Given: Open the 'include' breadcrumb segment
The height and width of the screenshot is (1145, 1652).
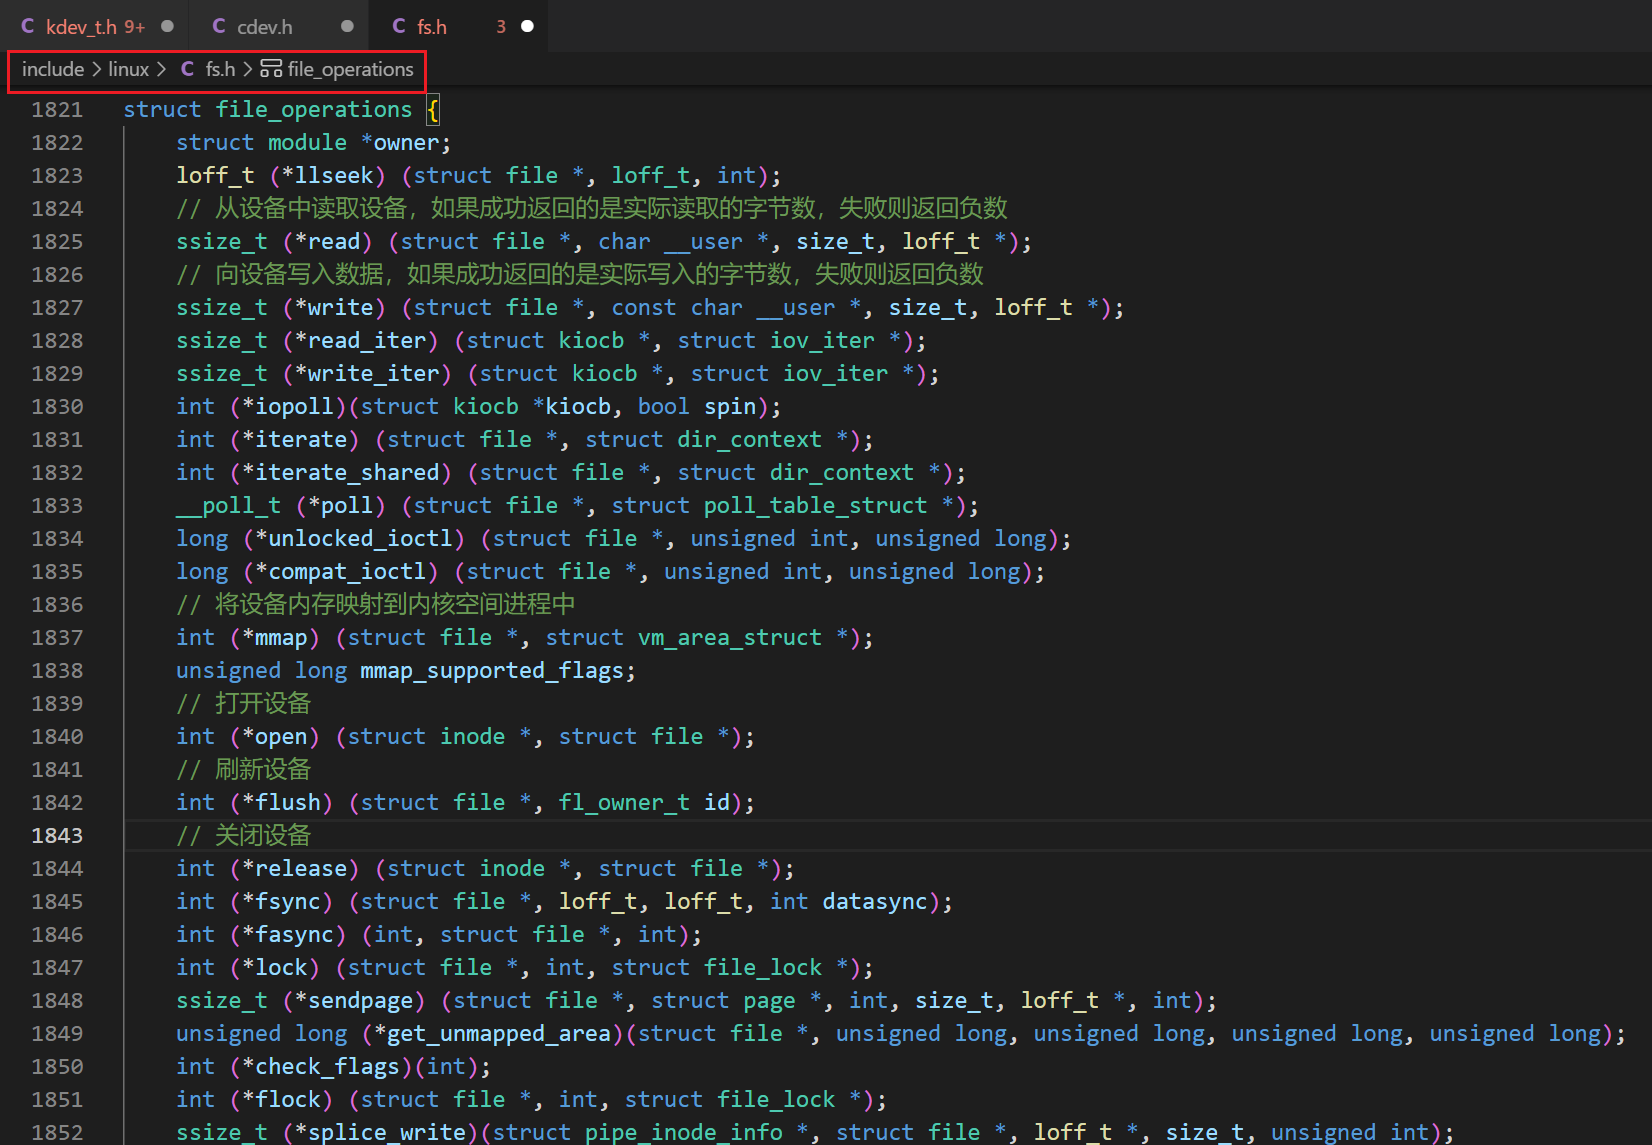Looking at the screenshot, I should point(53,70).
